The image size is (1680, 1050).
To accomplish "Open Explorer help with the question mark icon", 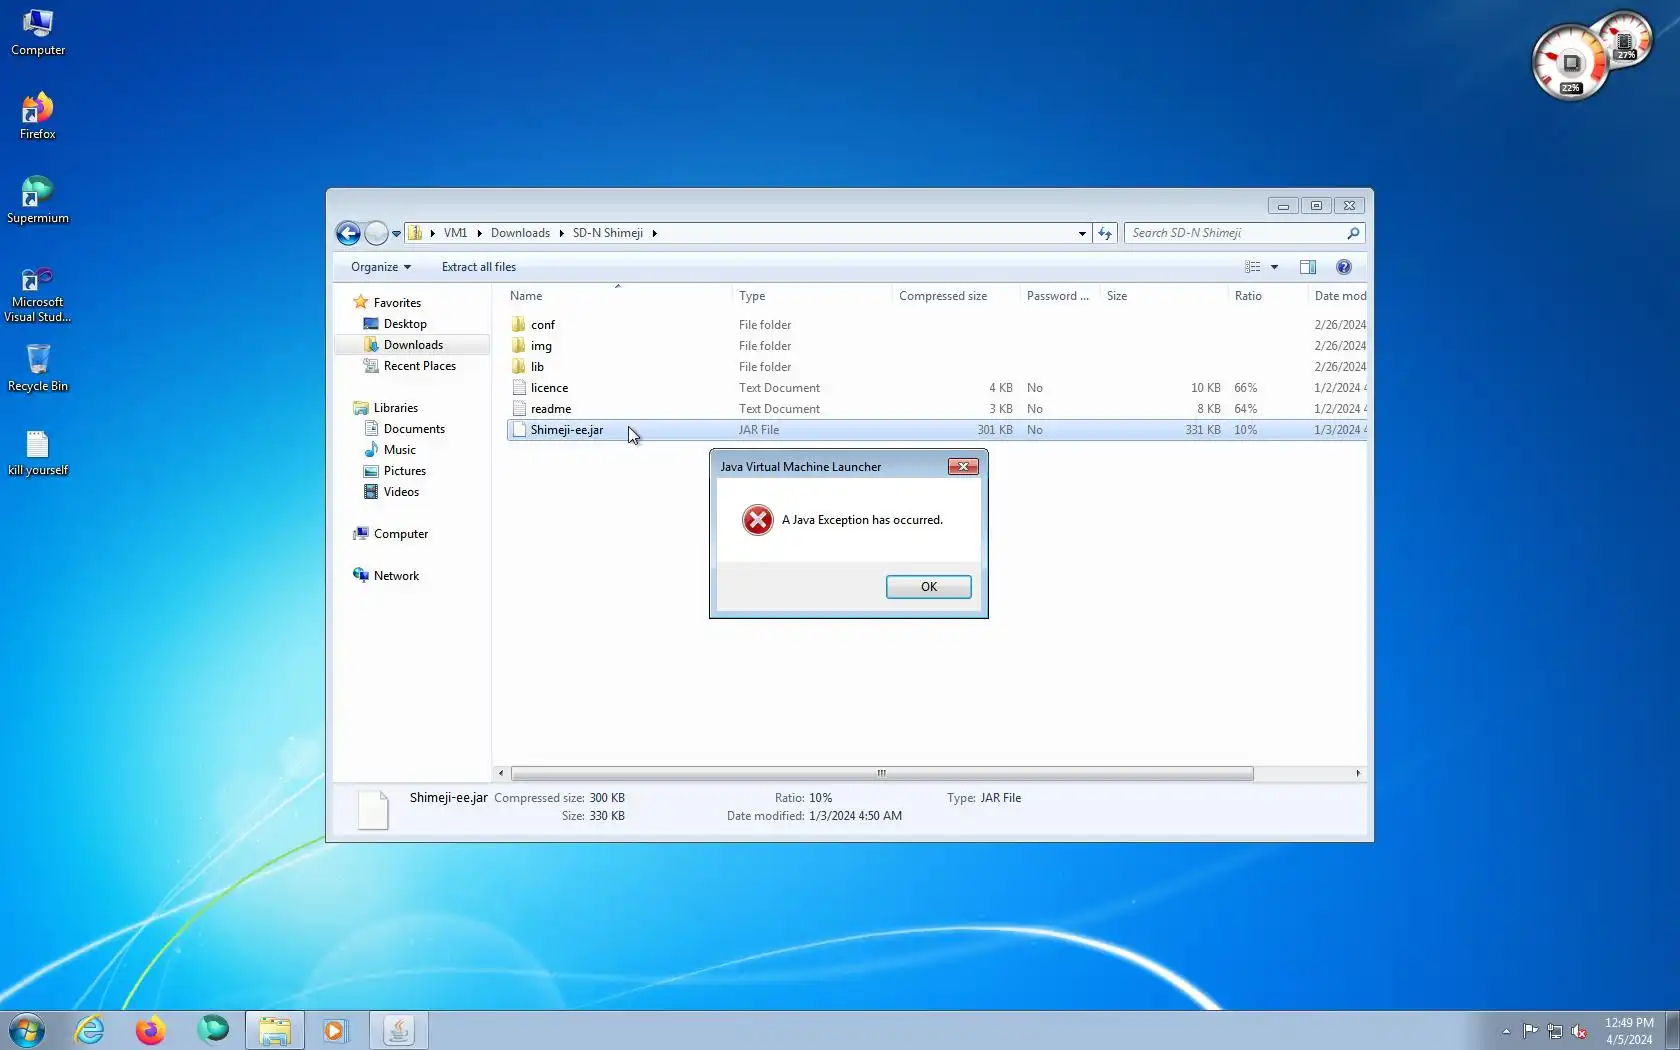I will pyautogui.click(x=1344, y=267).
